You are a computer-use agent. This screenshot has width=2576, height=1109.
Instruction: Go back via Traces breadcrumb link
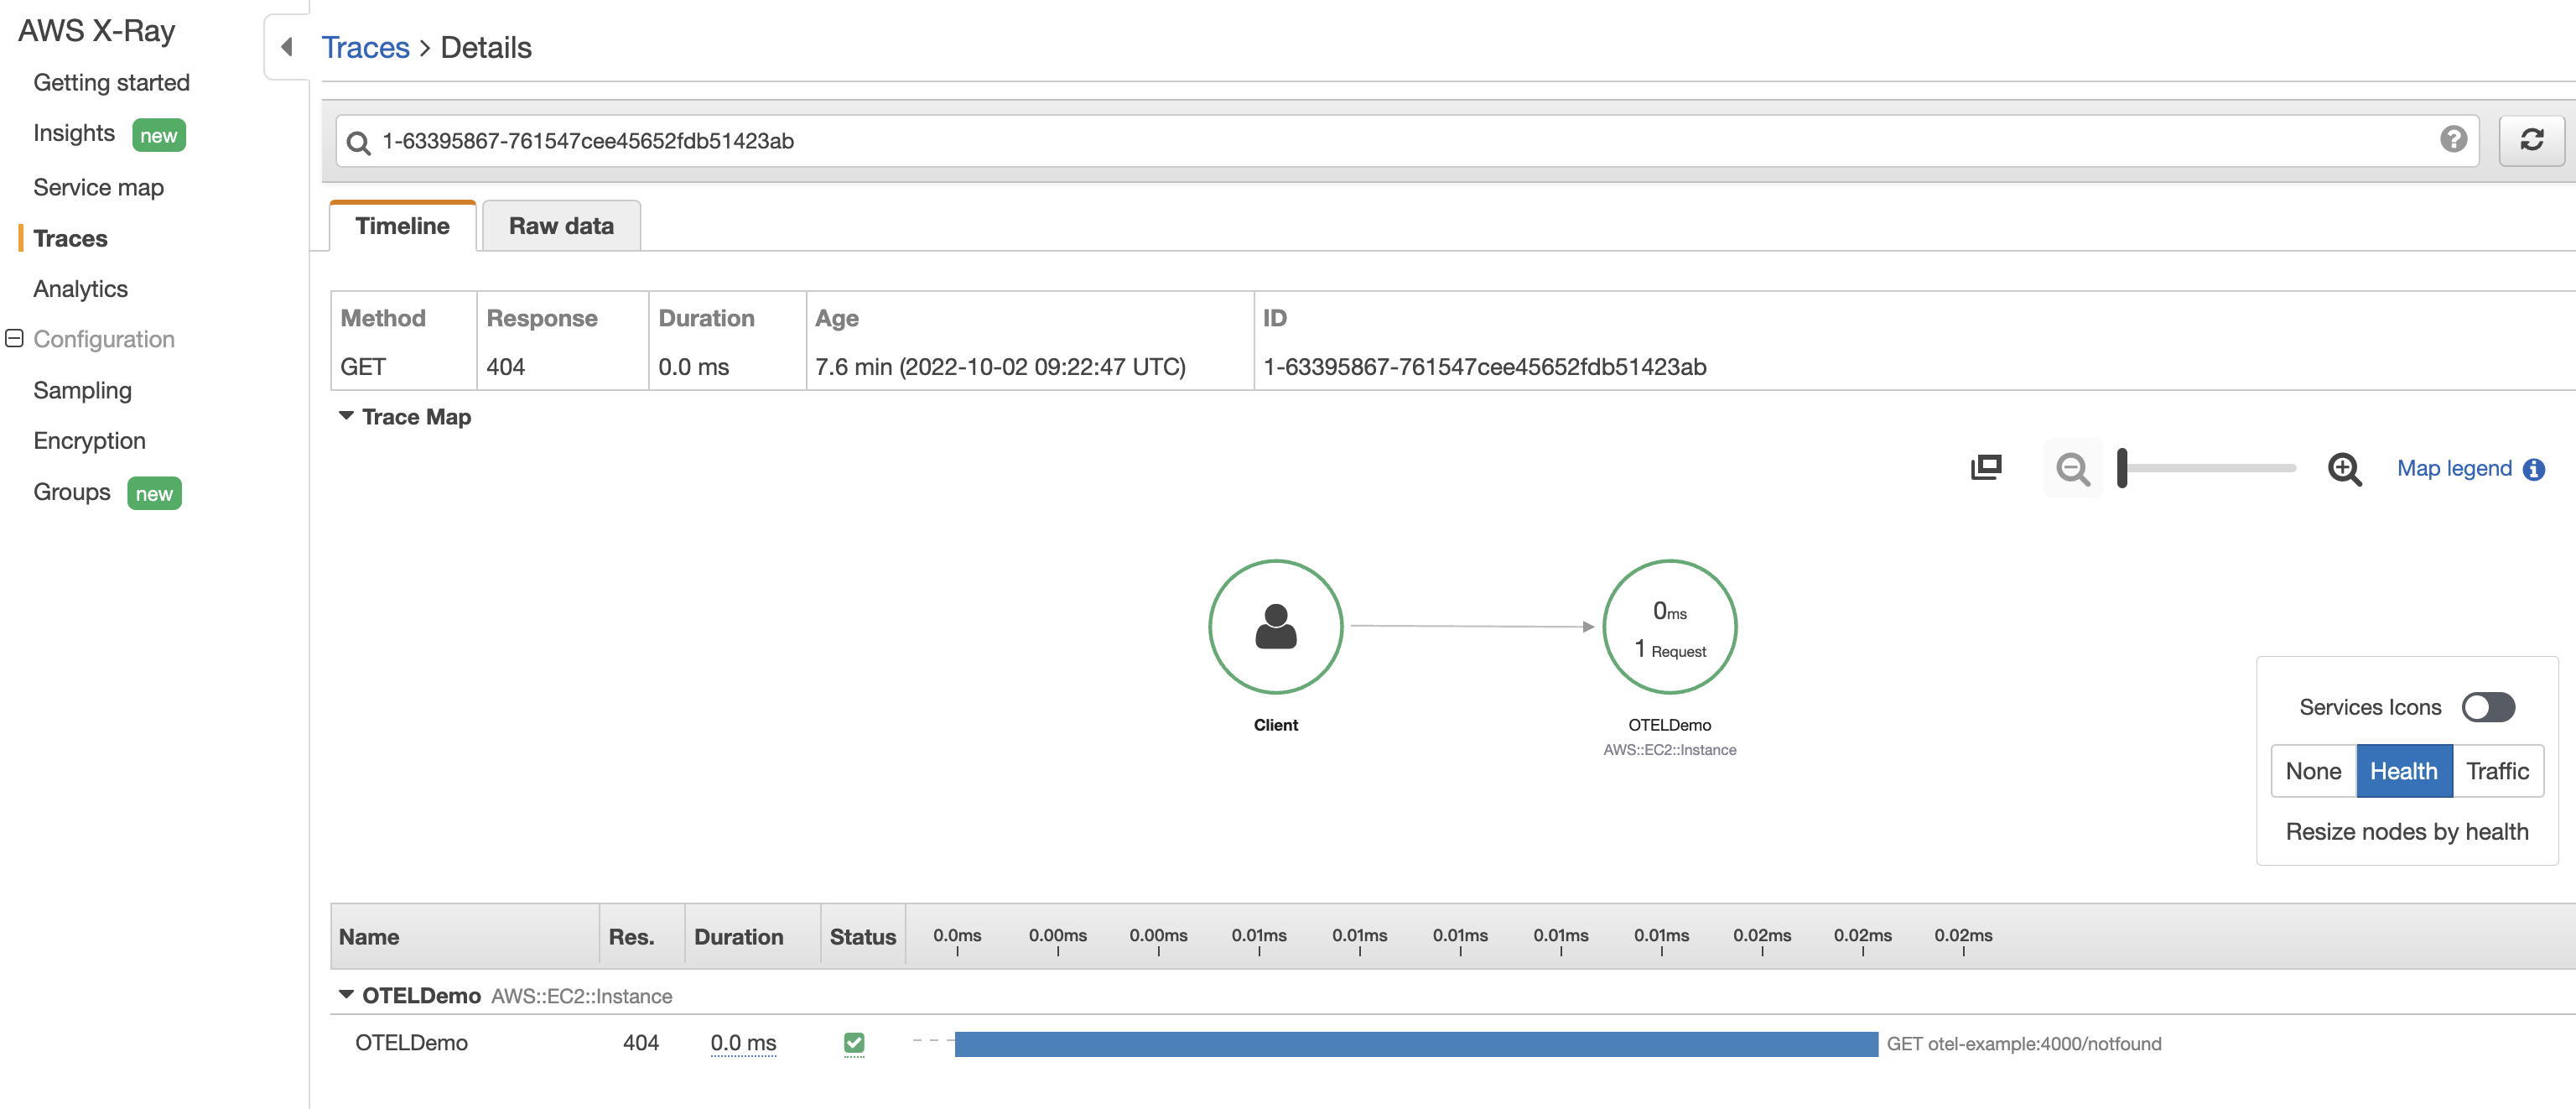point(365,47)
